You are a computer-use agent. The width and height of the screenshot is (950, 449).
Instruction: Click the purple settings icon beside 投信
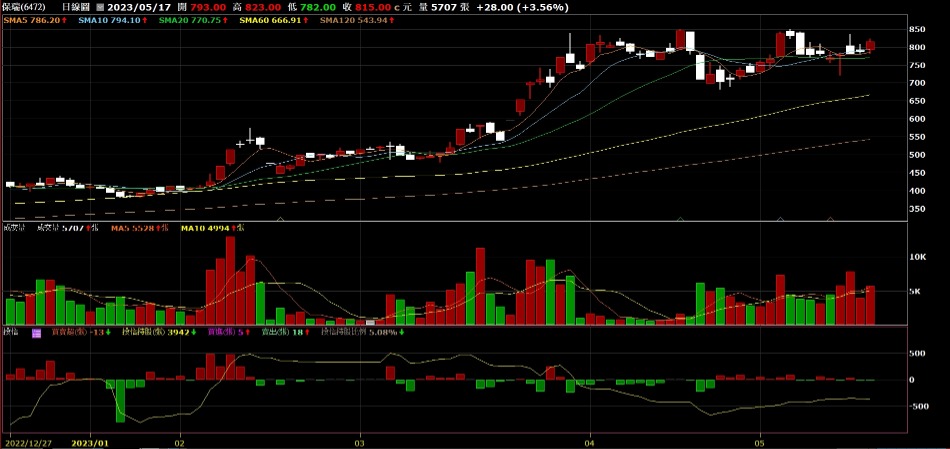pyautogui.click(x=36, y=333)
